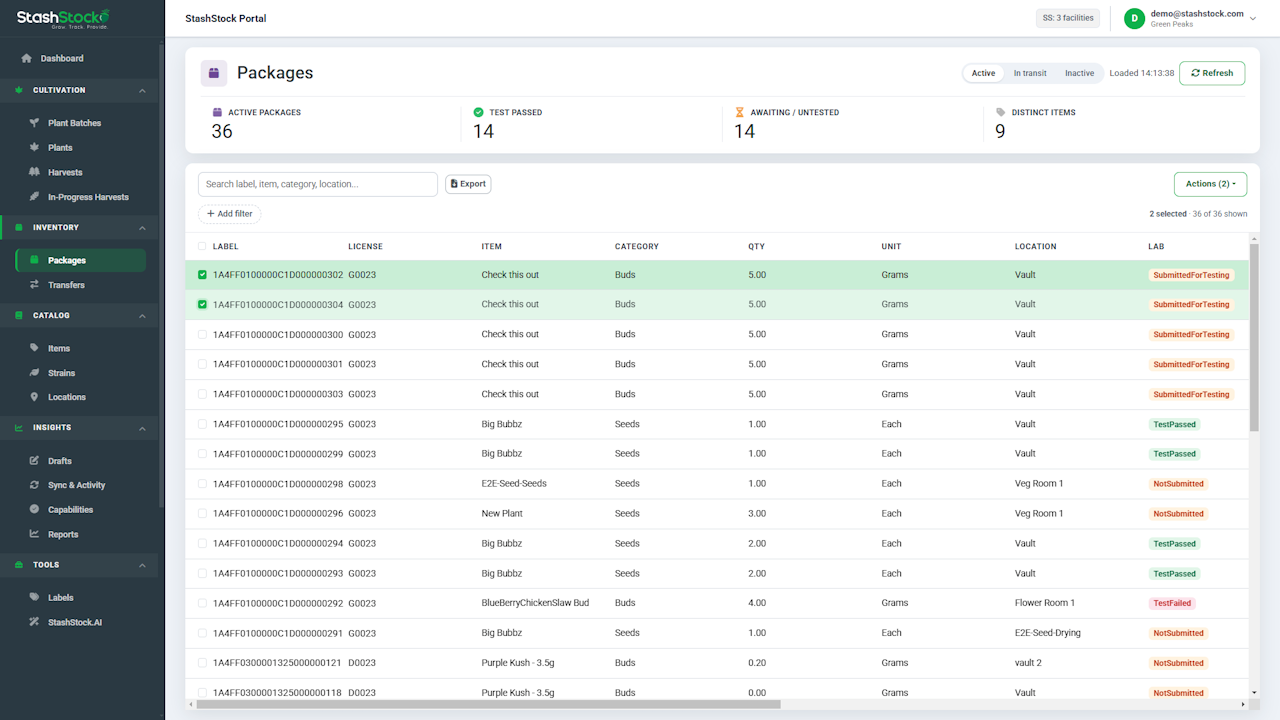Click the green user avatar D

point(1134,18)
